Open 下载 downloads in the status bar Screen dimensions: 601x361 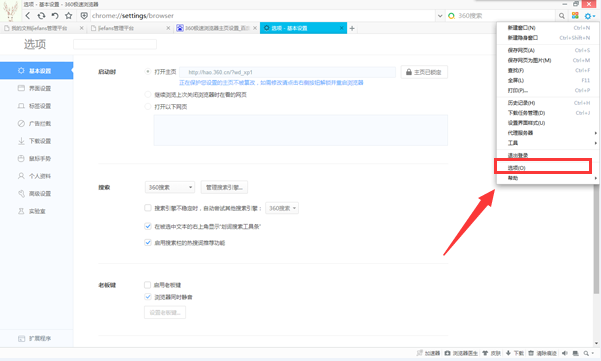(x=515, y=353)
